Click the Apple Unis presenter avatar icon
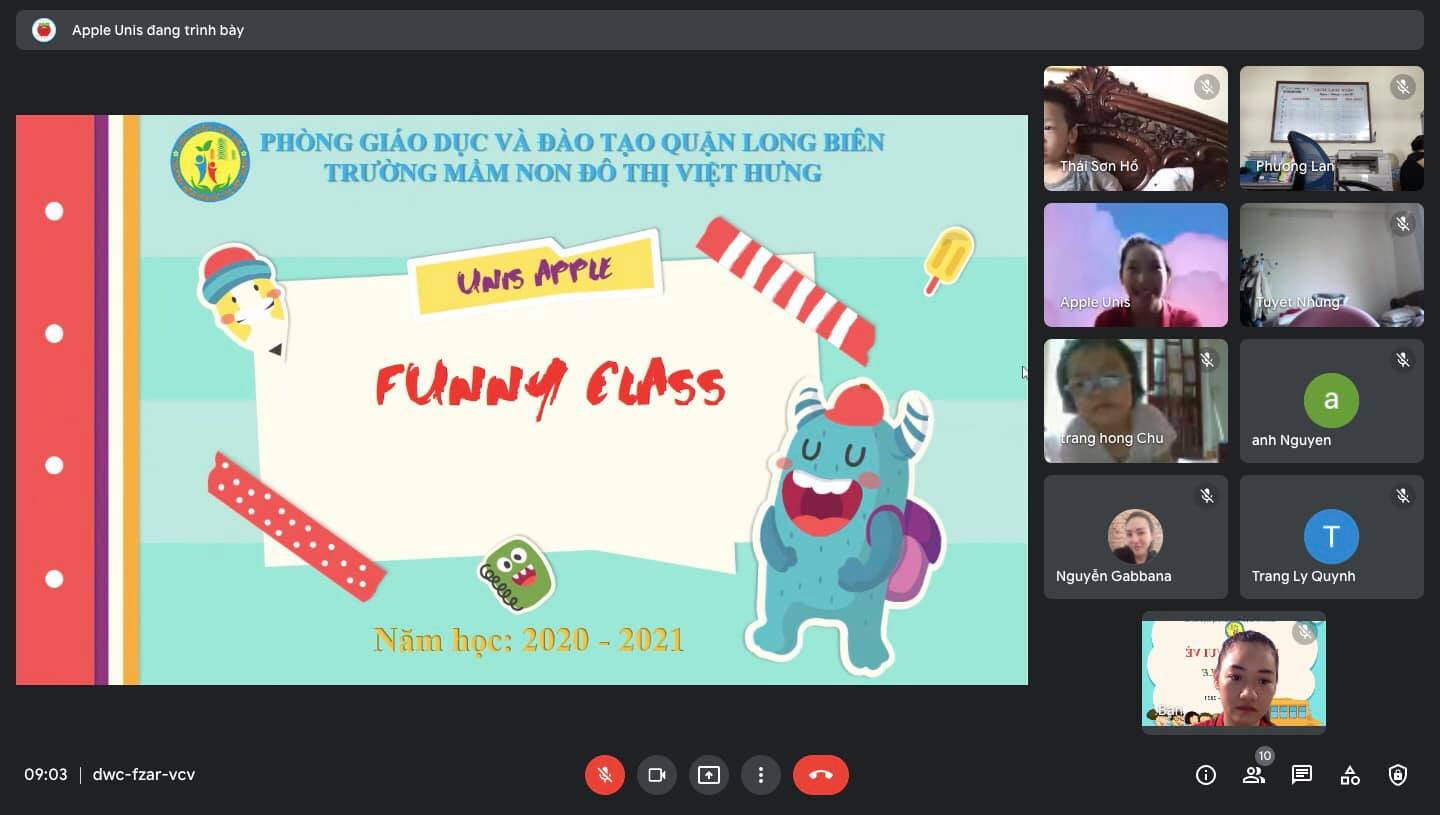Viewport: 1440px width, 815px height. [x=44, y=30]
